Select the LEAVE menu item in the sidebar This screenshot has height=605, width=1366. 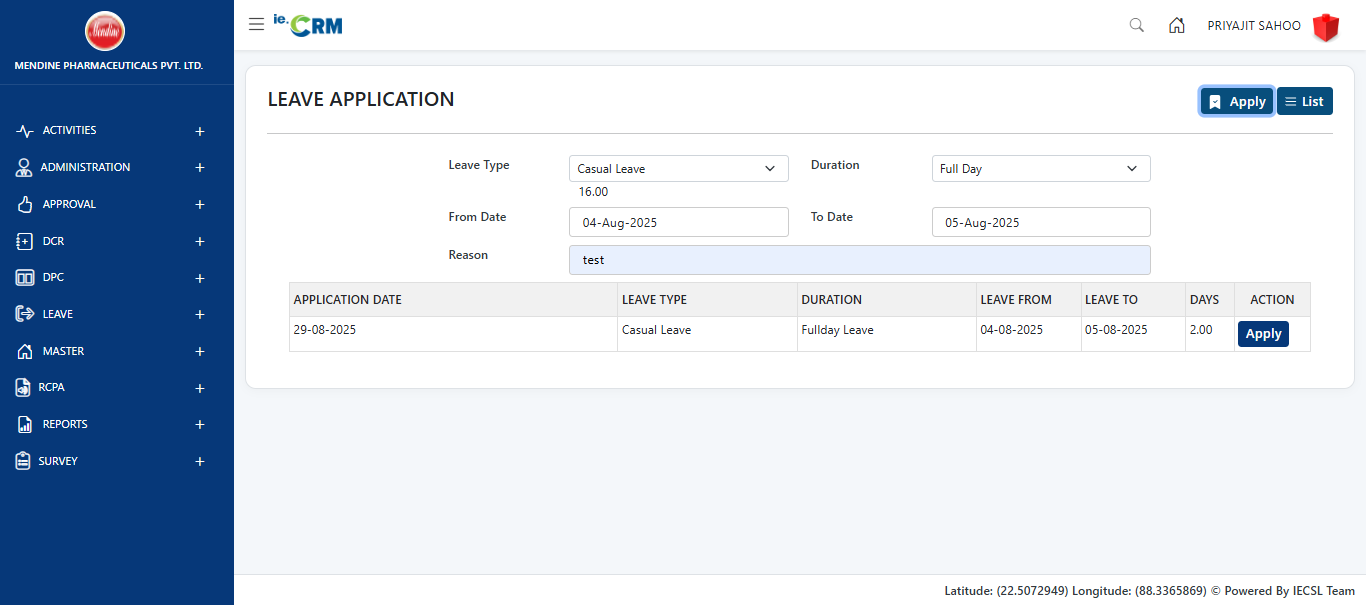click(x=57, y=313)
